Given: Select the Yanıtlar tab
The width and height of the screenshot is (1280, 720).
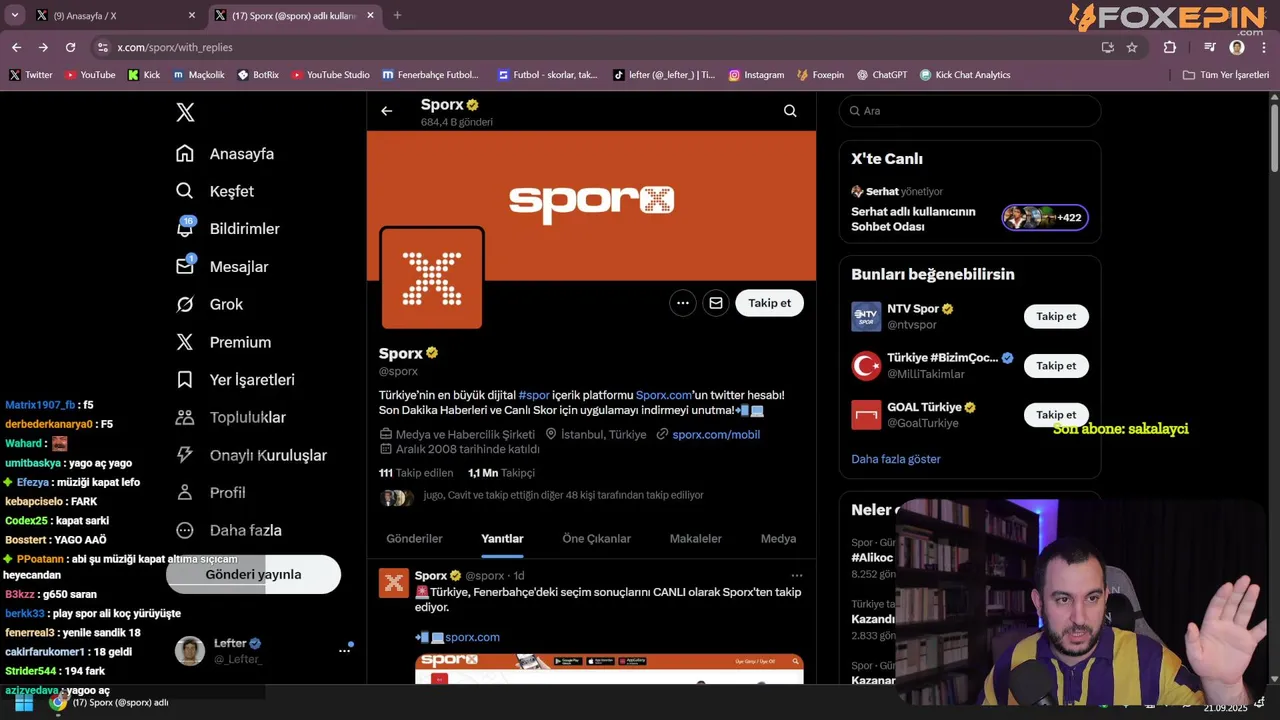Looking at the screenshot, I should click(x=502, y=538).
